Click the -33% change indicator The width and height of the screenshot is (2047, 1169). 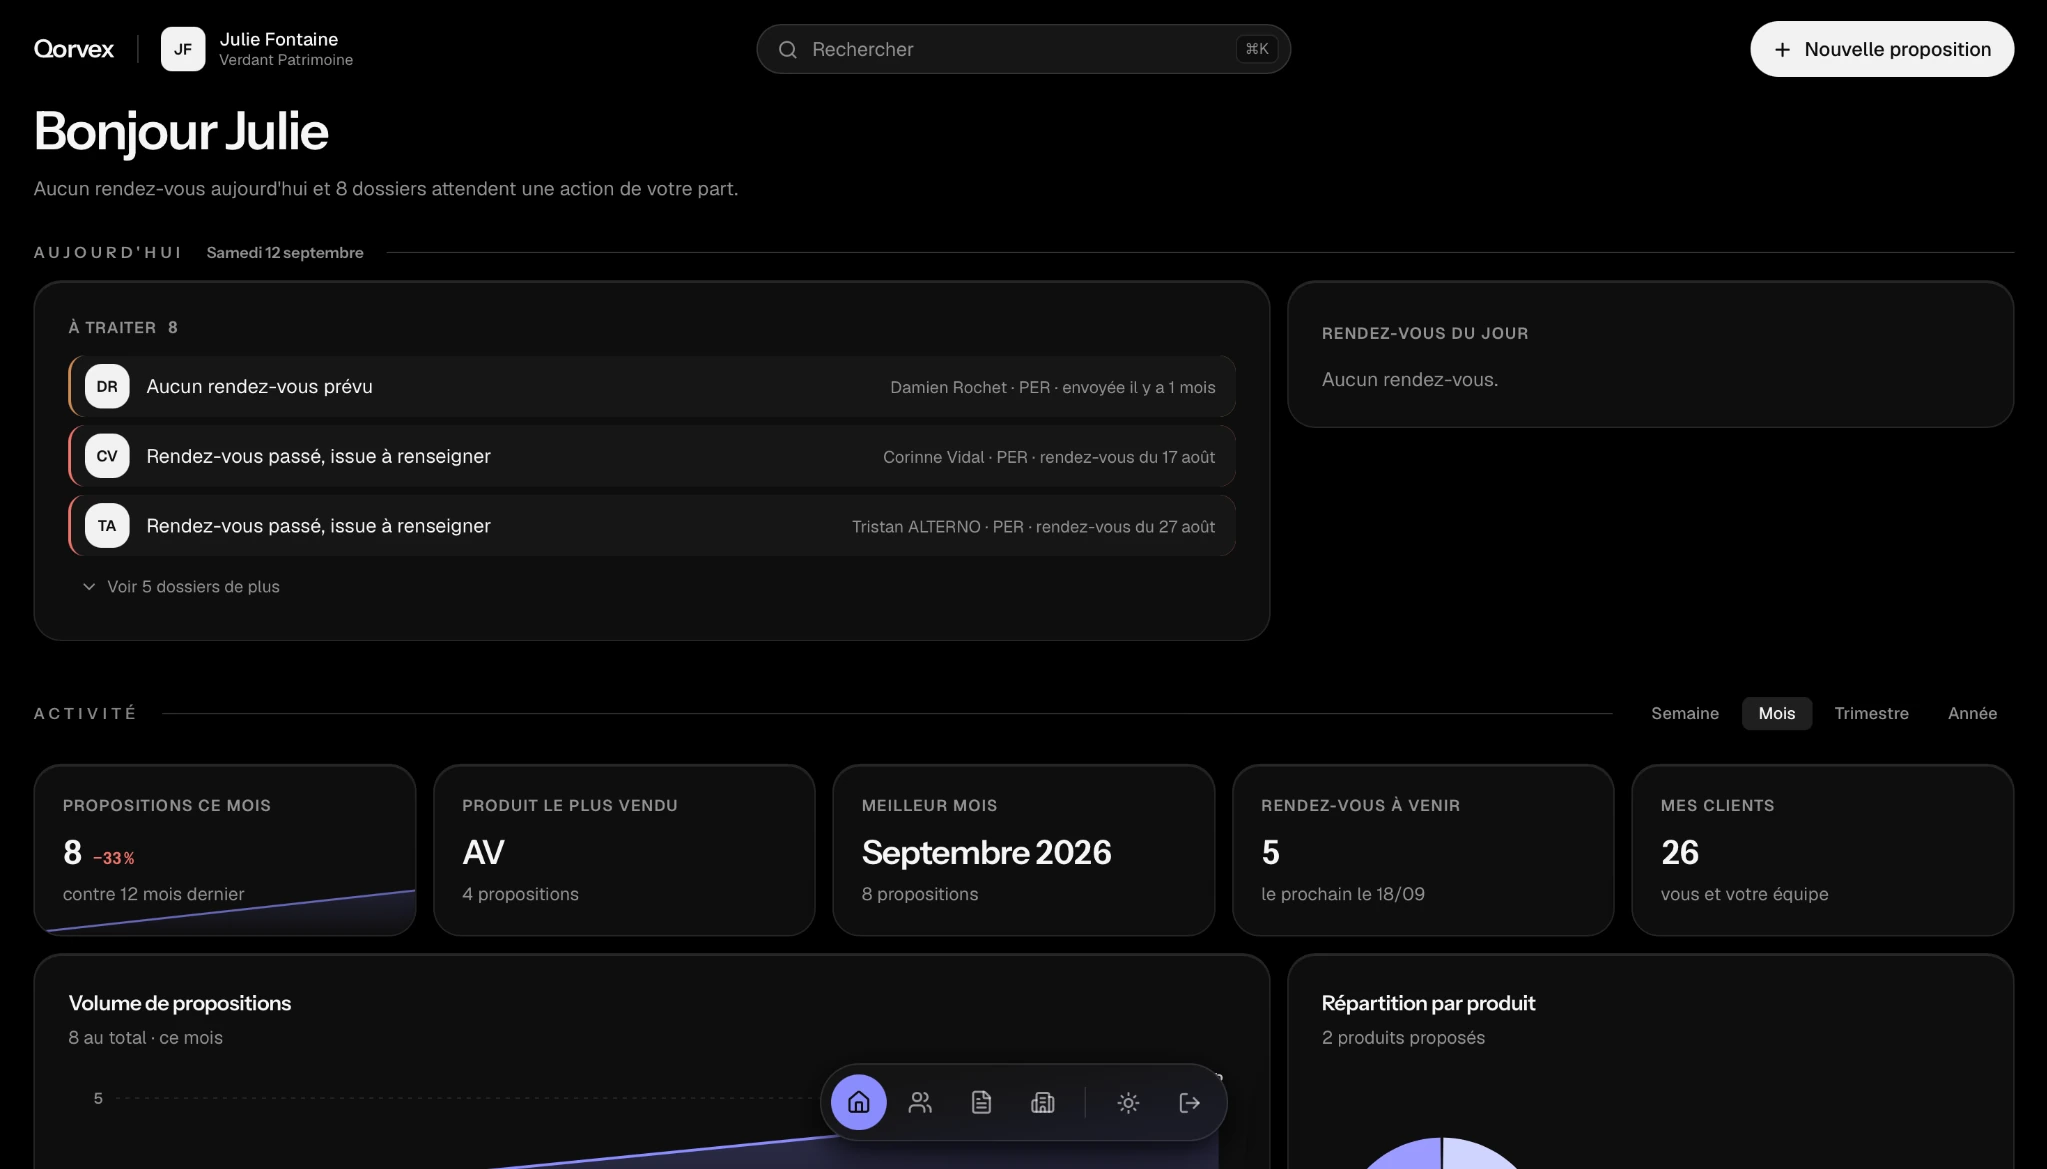[114, 858]
